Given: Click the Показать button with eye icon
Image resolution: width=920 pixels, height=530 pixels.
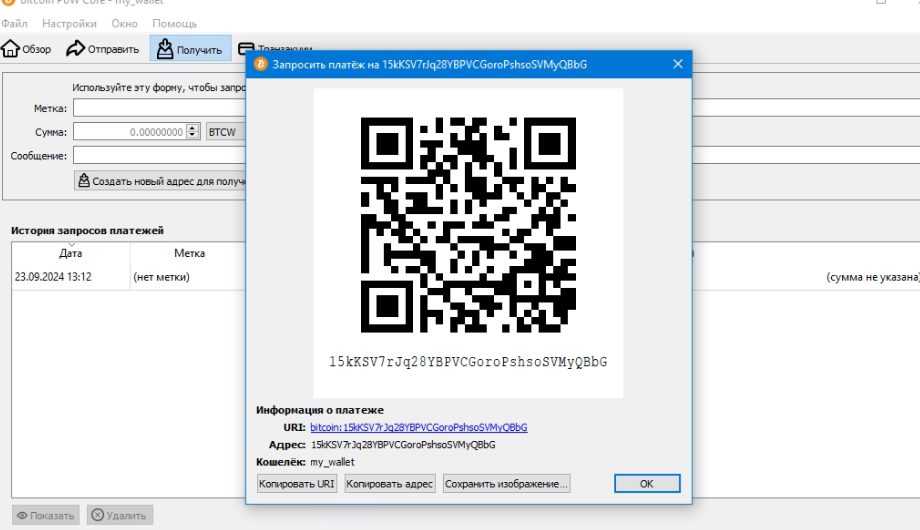Looking at the screenshot, I should coord(46,515).
